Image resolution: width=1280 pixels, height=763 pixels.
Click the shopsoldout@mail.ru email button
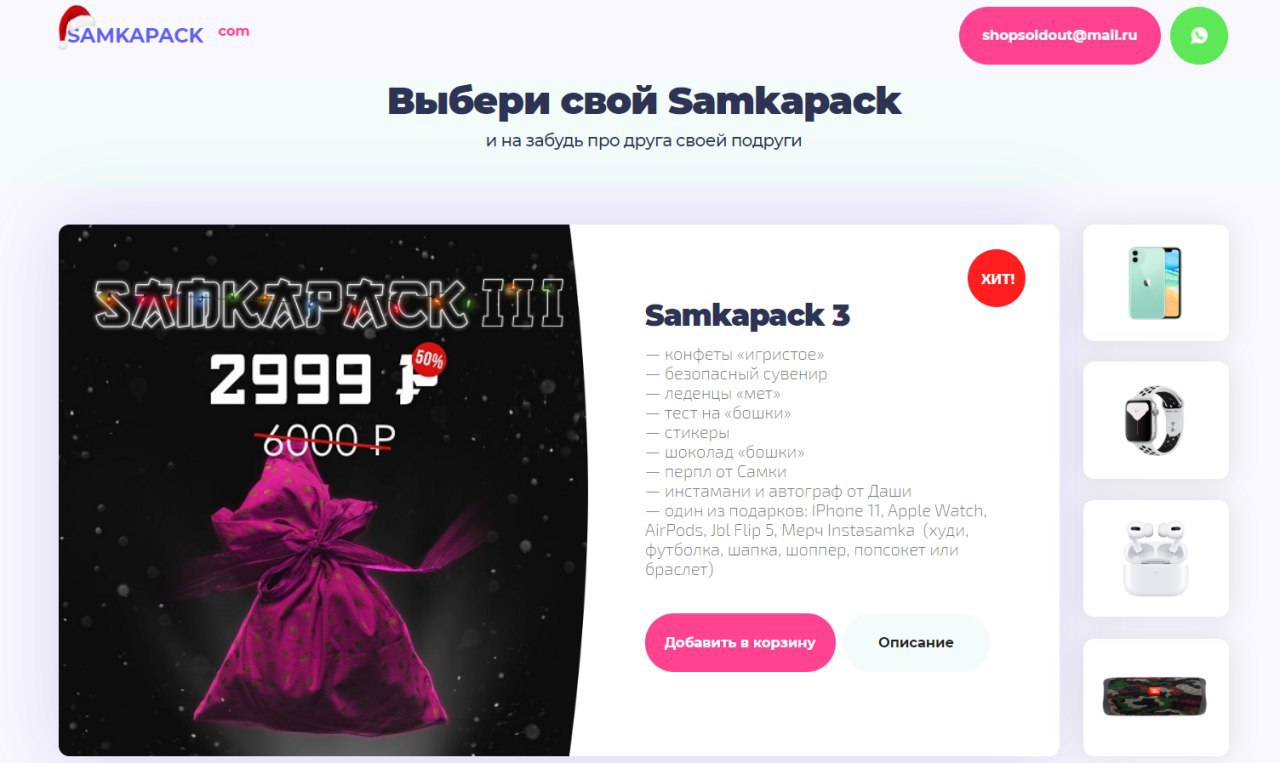pyautogui.click(x=1060, y=36)
